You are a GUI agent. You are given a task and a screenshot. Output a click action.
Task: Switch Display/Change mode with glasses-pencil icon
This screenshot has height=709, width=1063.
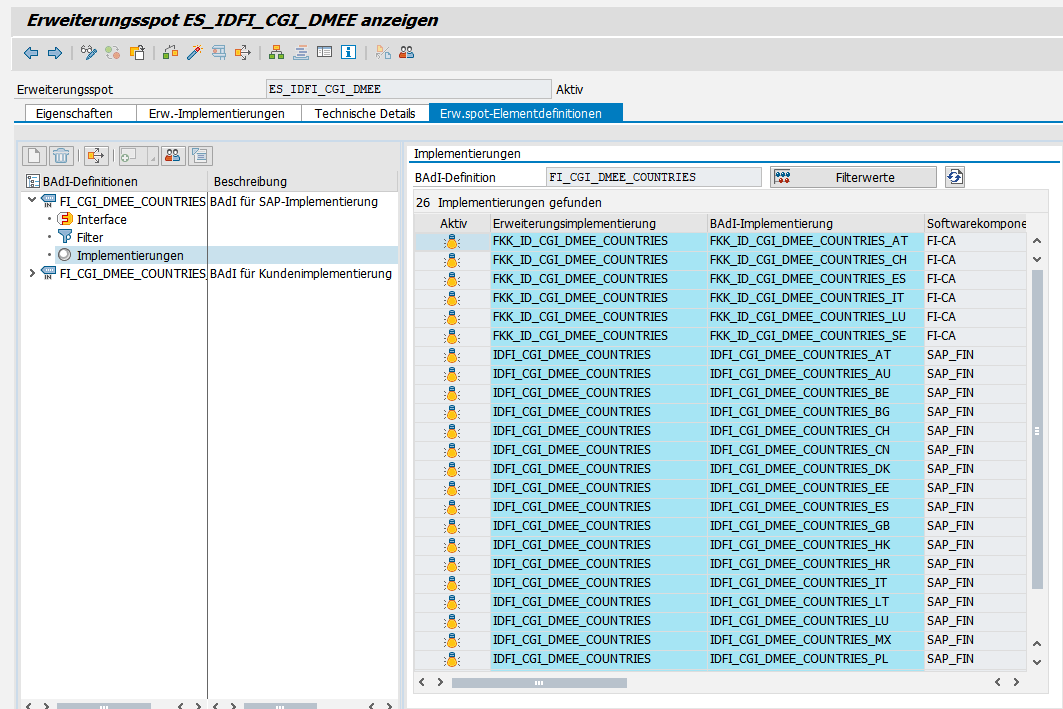tap(89, 52)
